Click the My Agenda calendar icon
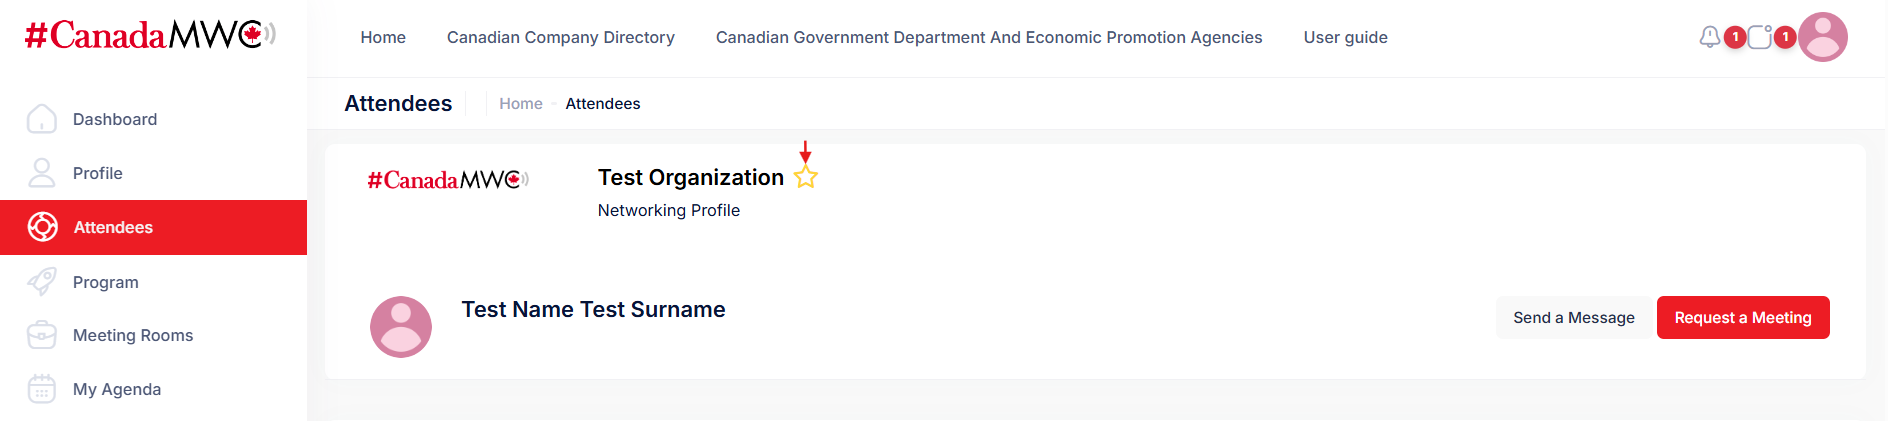 (x=42, y=389)
